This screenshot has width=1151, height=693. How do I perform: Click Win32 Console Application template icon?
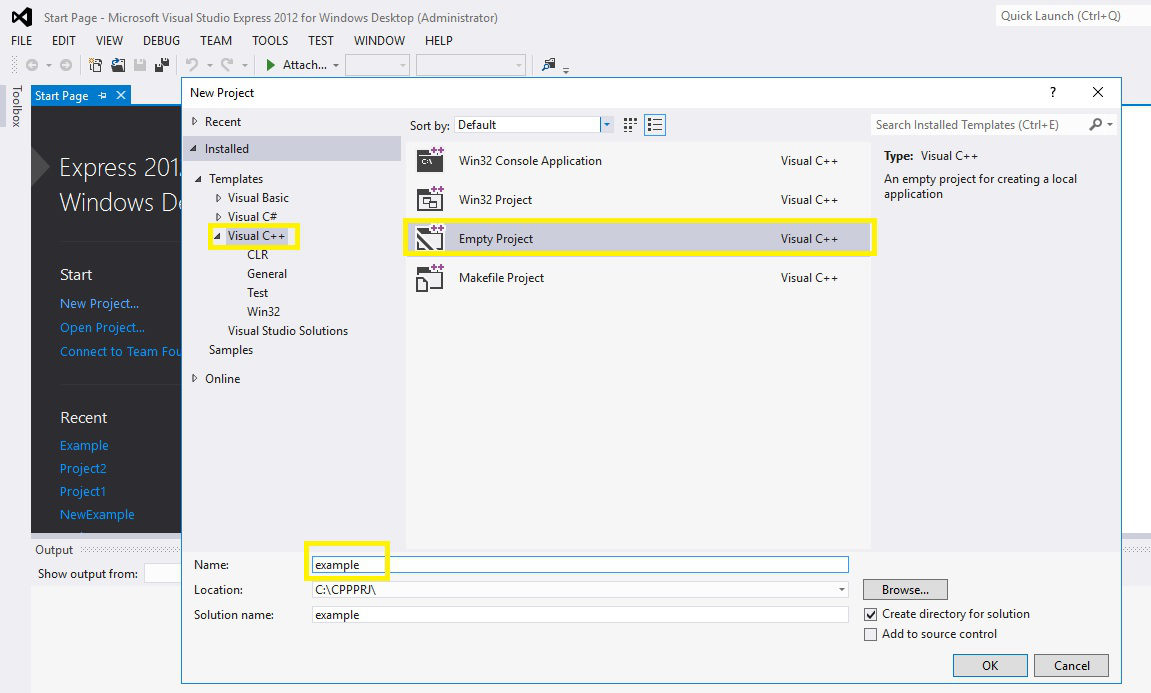(430, 159)
